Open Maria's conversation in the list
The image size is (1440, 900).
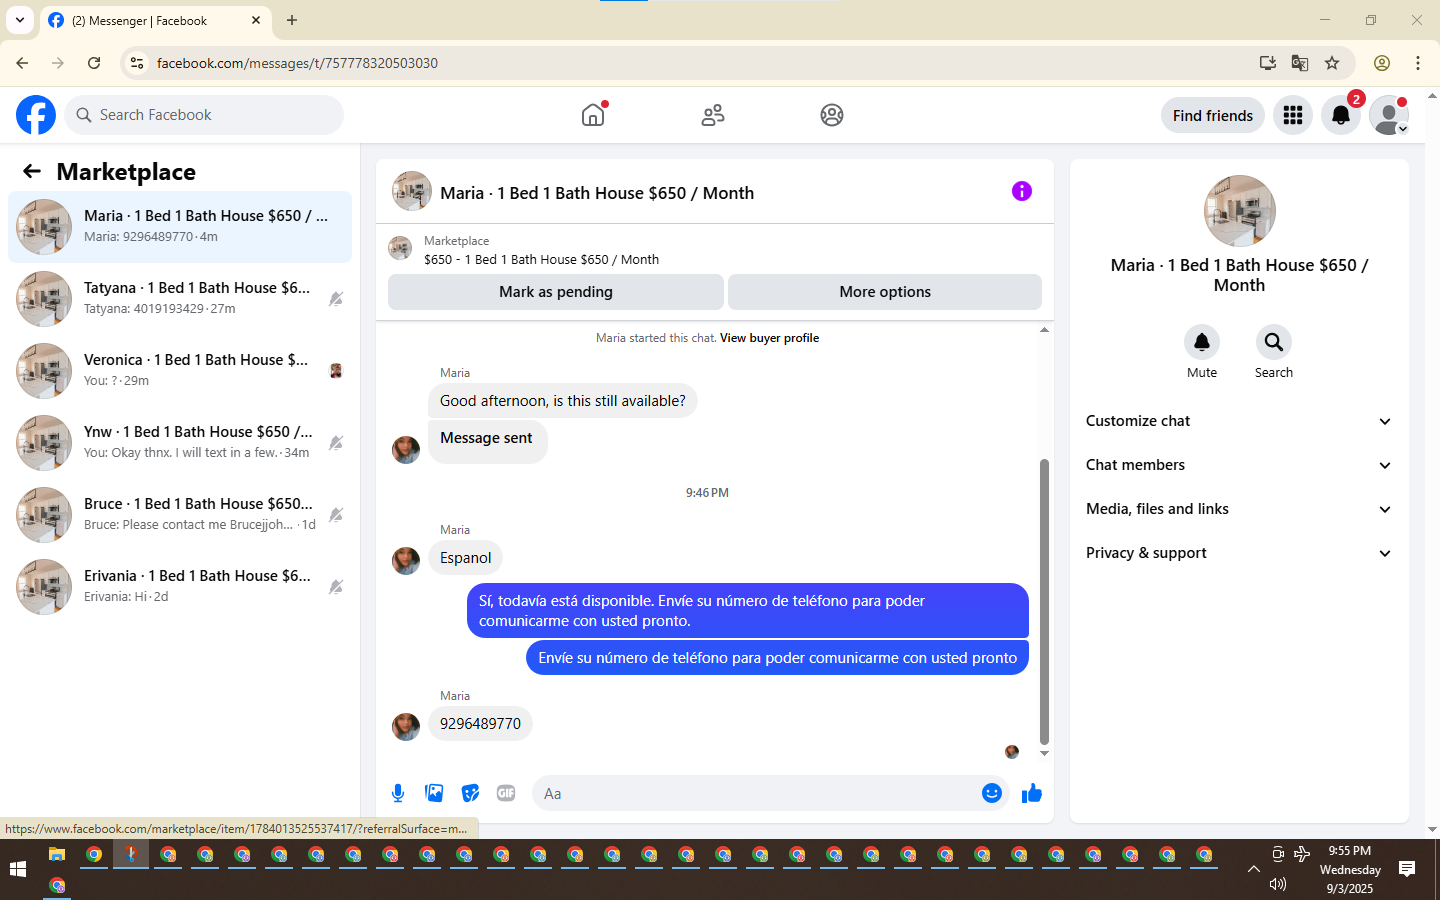(x=180, y=227)
